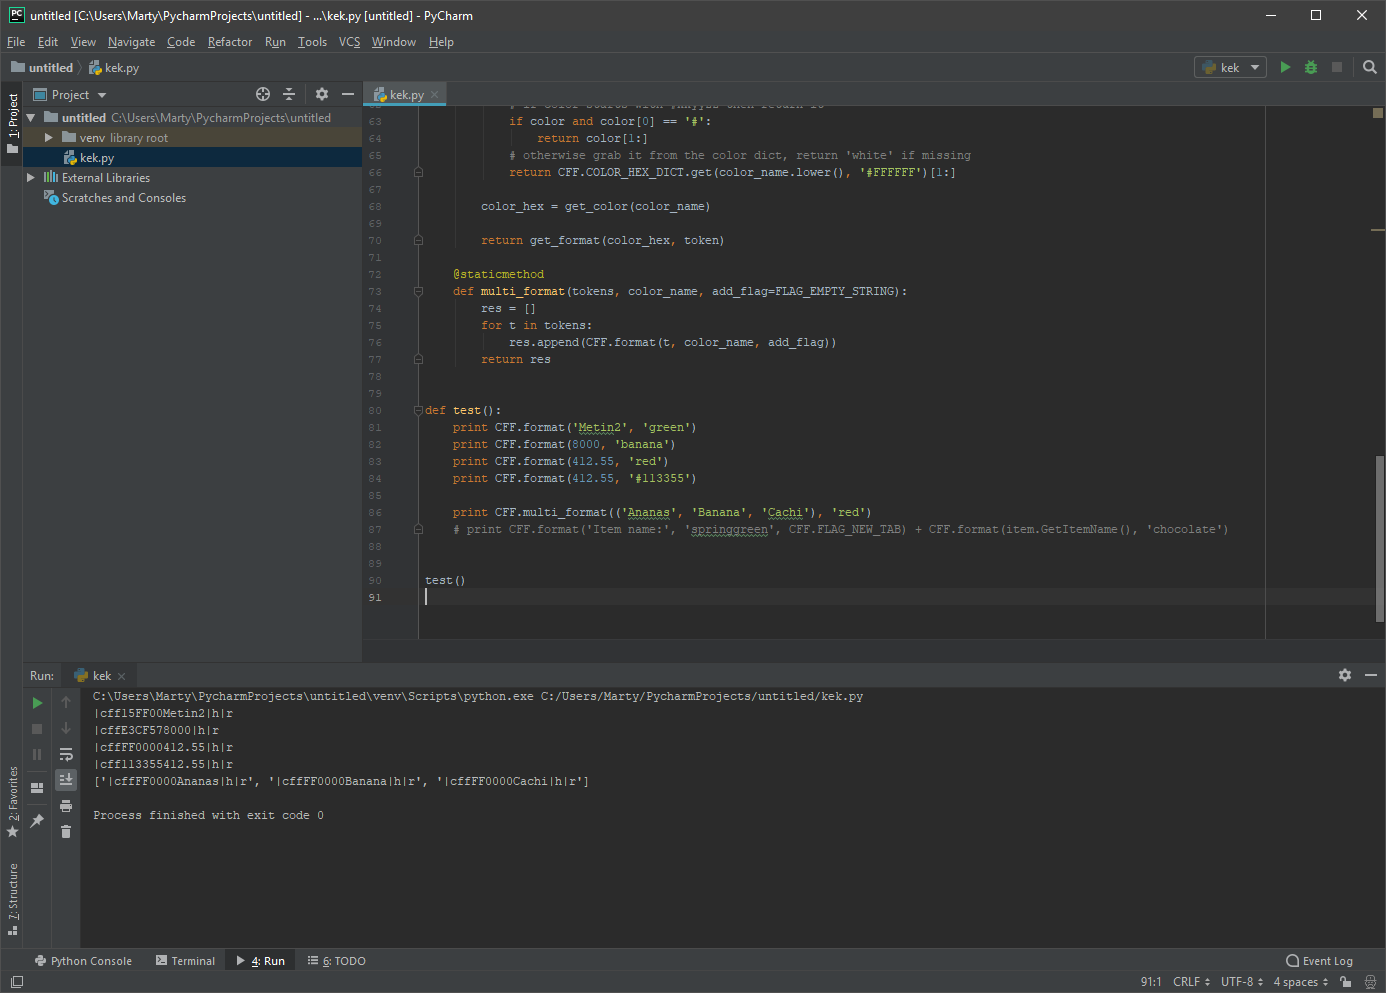Open the console print icon to print output

65,805
